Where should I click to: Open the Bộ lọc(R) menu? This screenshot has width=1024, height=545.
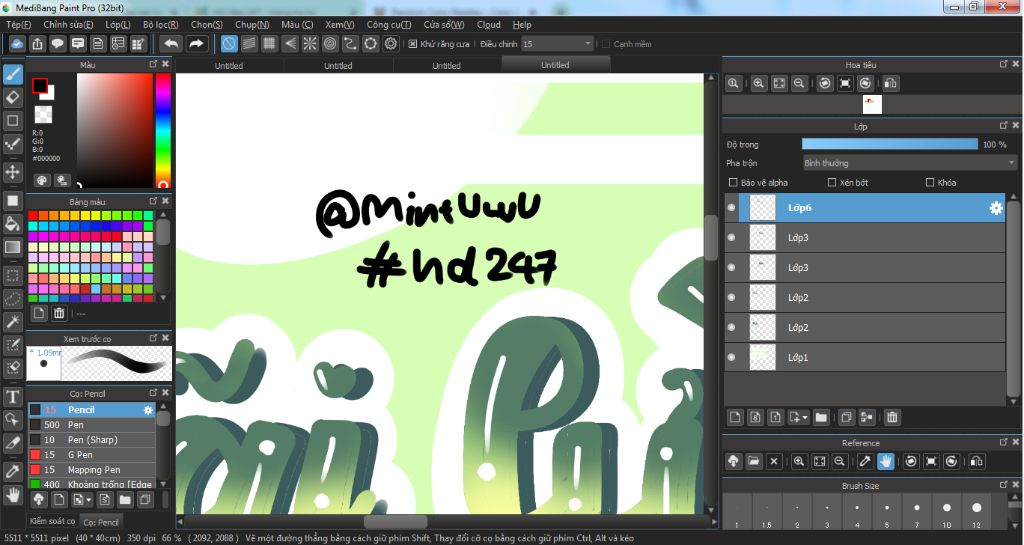pos(161,25)
